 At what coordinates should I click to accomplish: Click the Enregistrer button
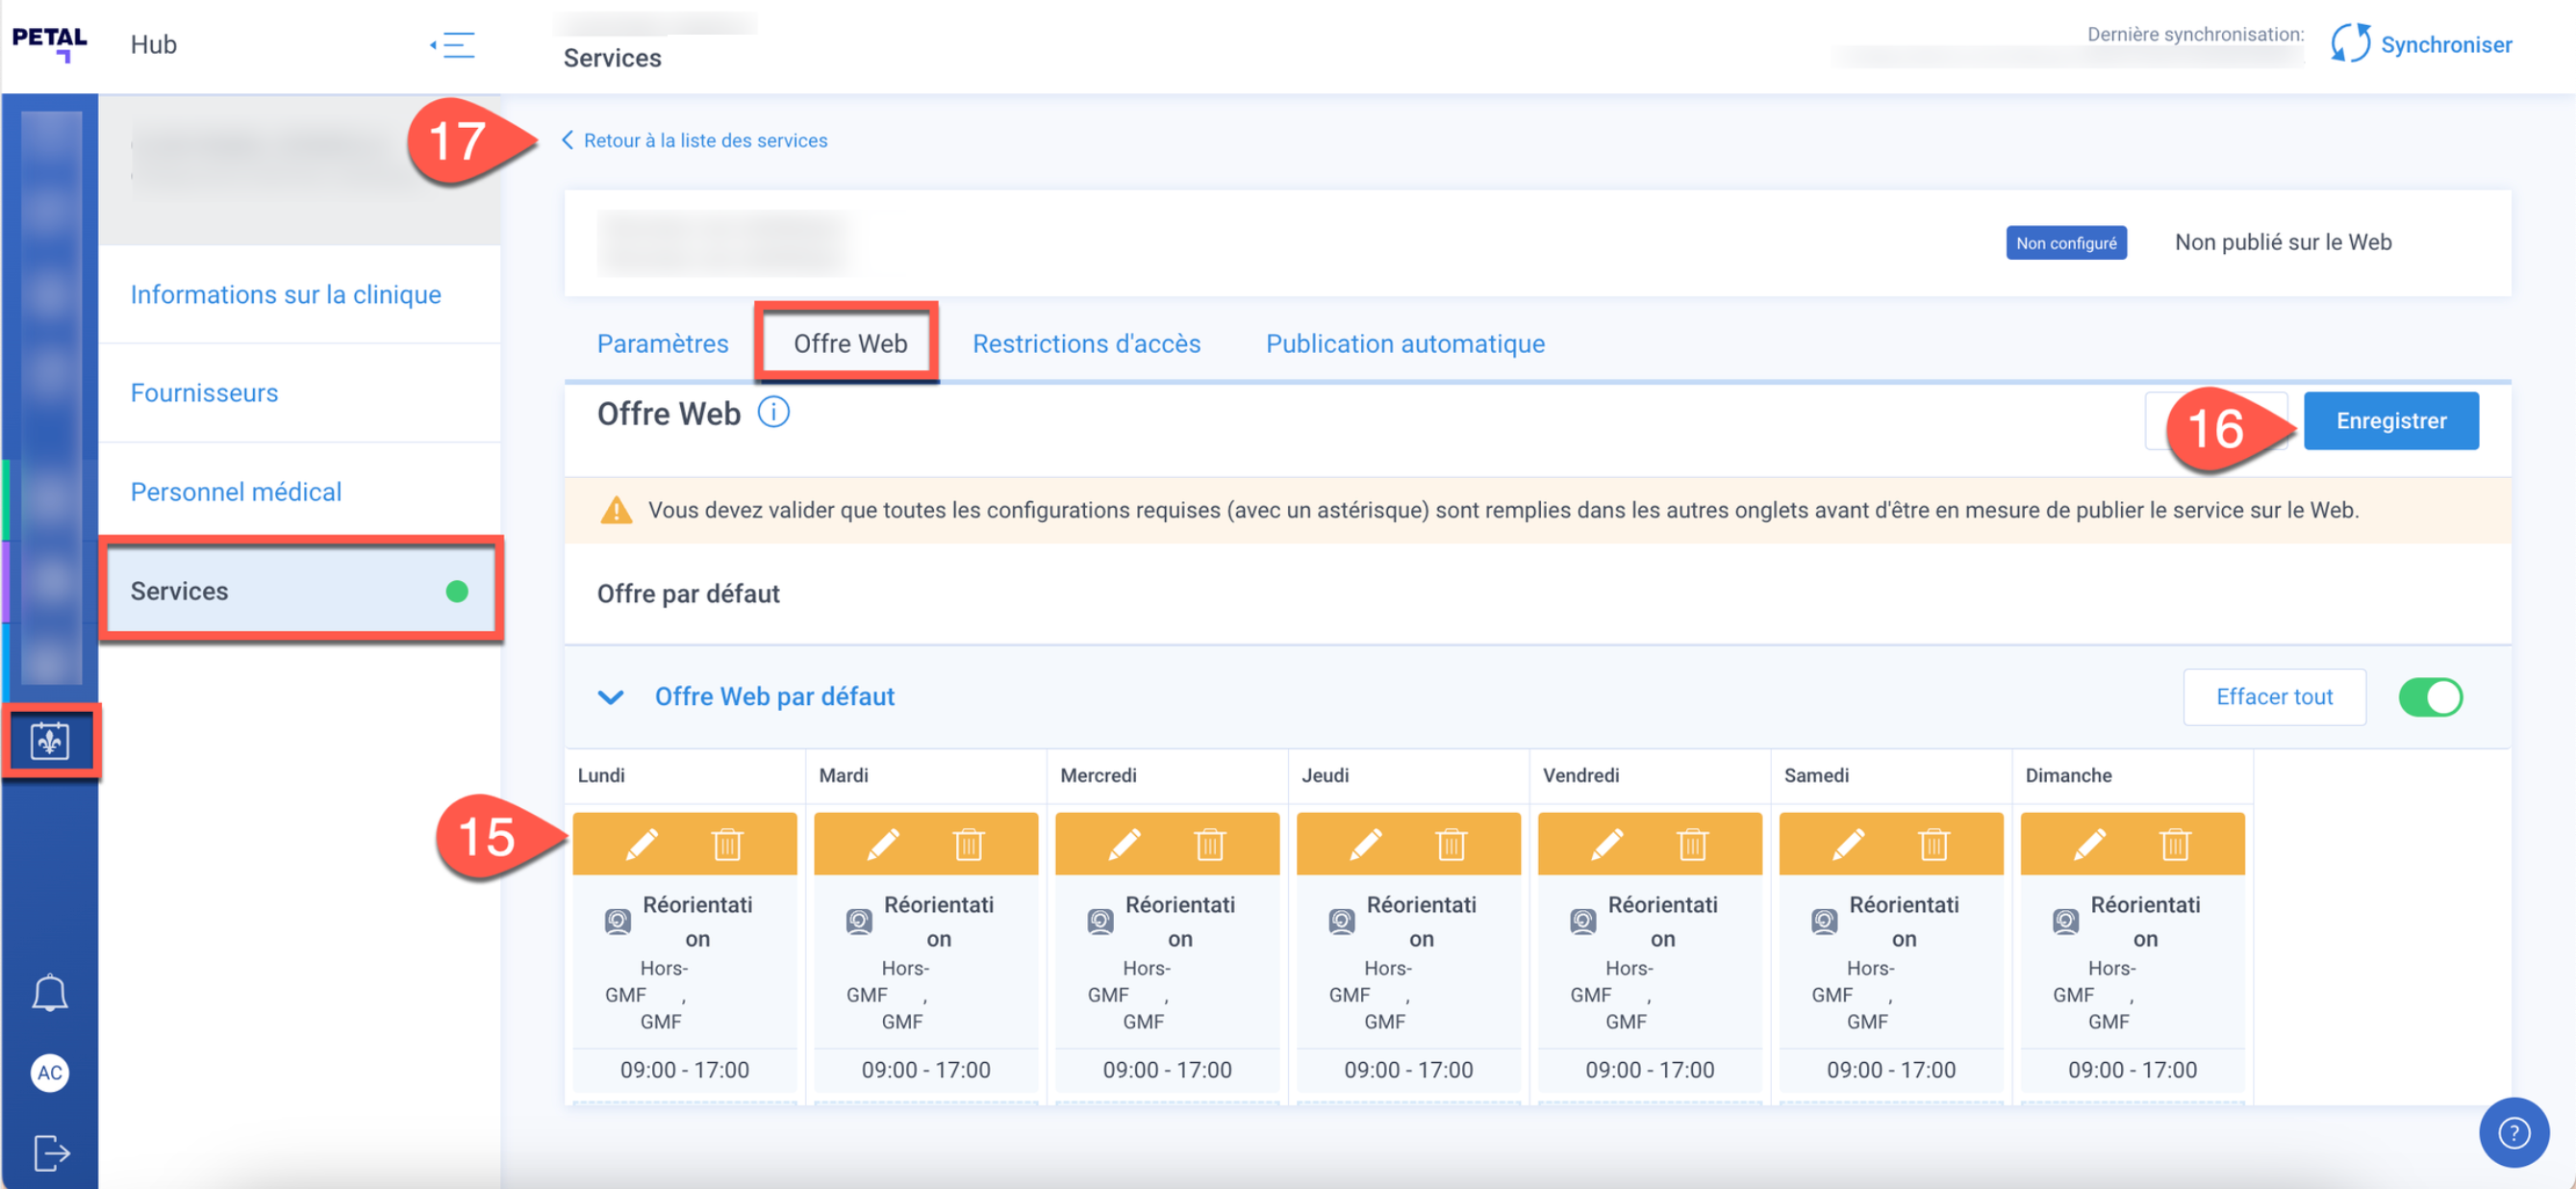click(x=2390, y=420)
